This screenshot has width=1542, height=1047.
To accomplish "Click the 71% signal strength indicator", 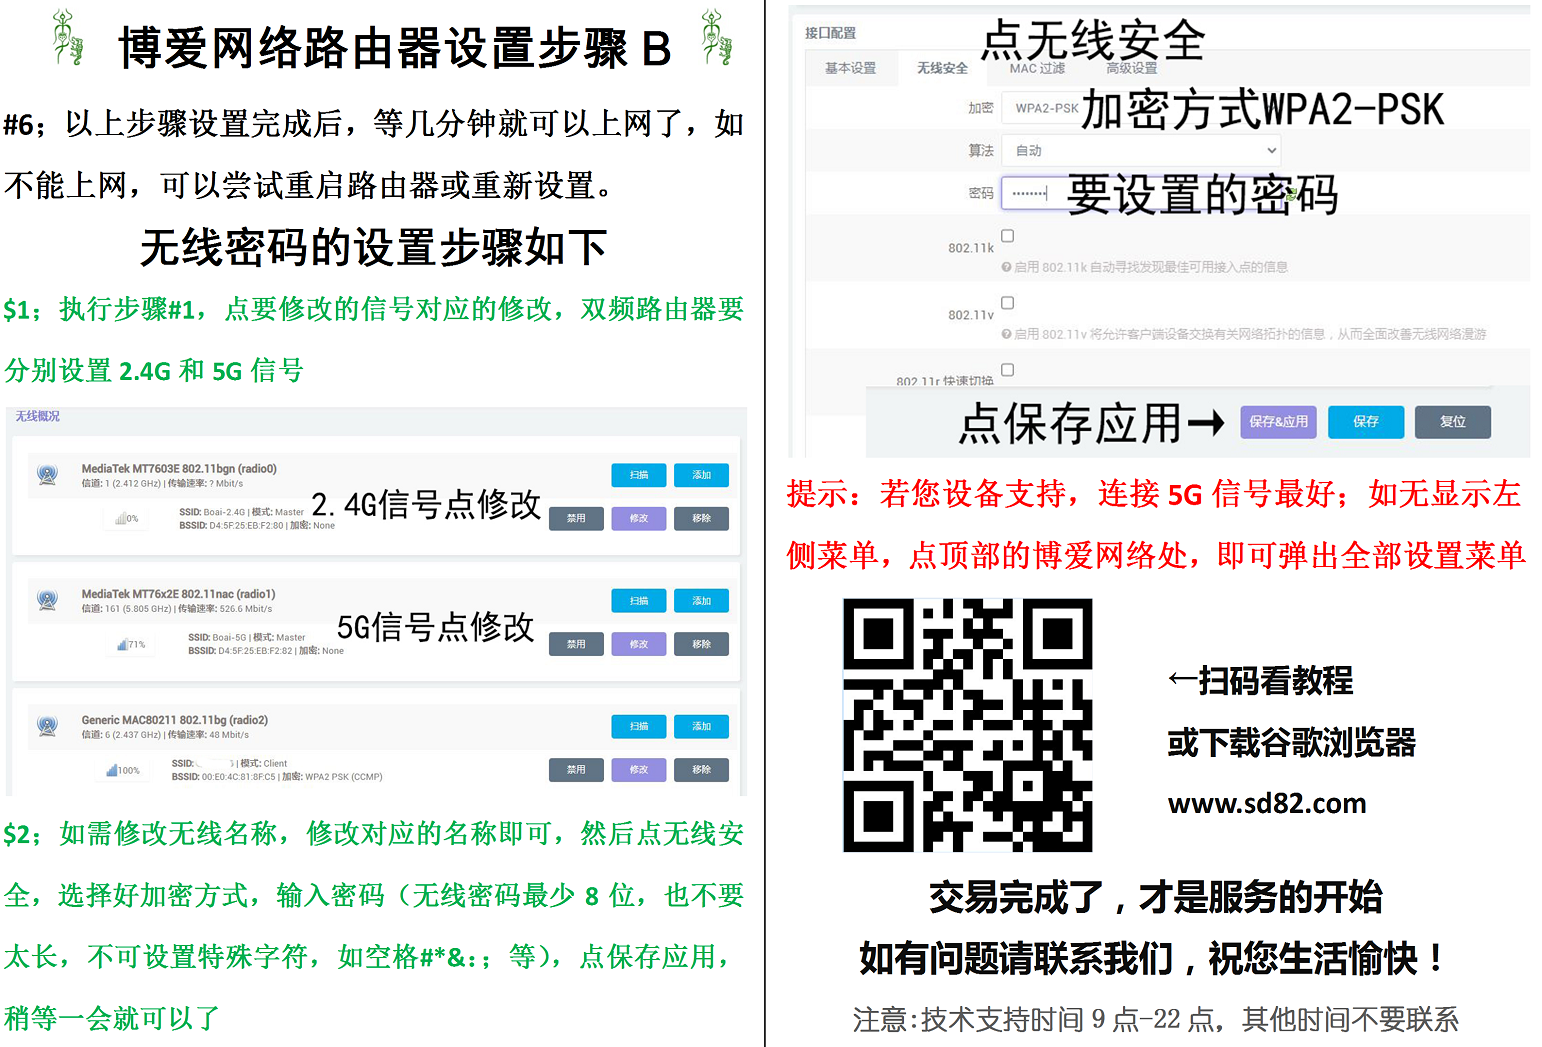I will point(130,645).
